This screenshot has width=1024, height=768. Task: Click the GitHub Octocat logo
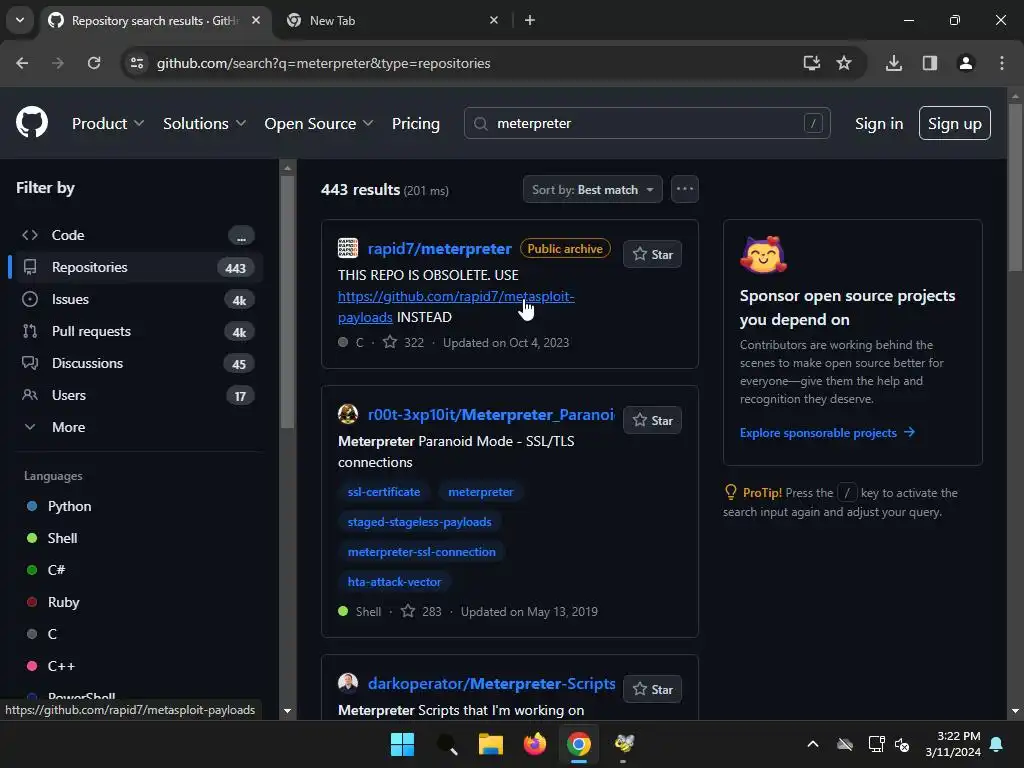32,123
